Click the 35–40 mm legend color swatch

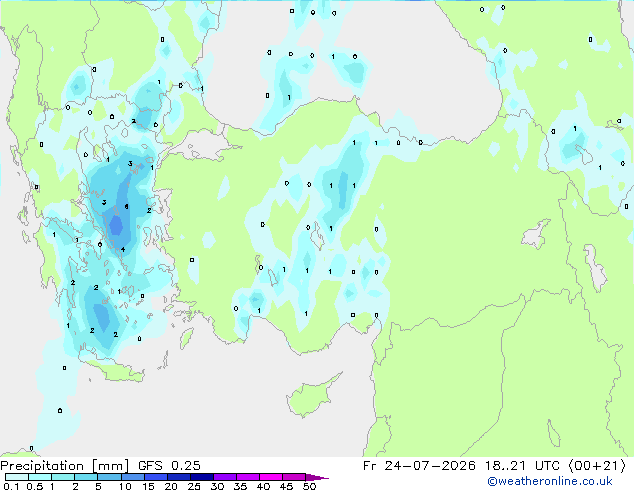pos(248,477)
